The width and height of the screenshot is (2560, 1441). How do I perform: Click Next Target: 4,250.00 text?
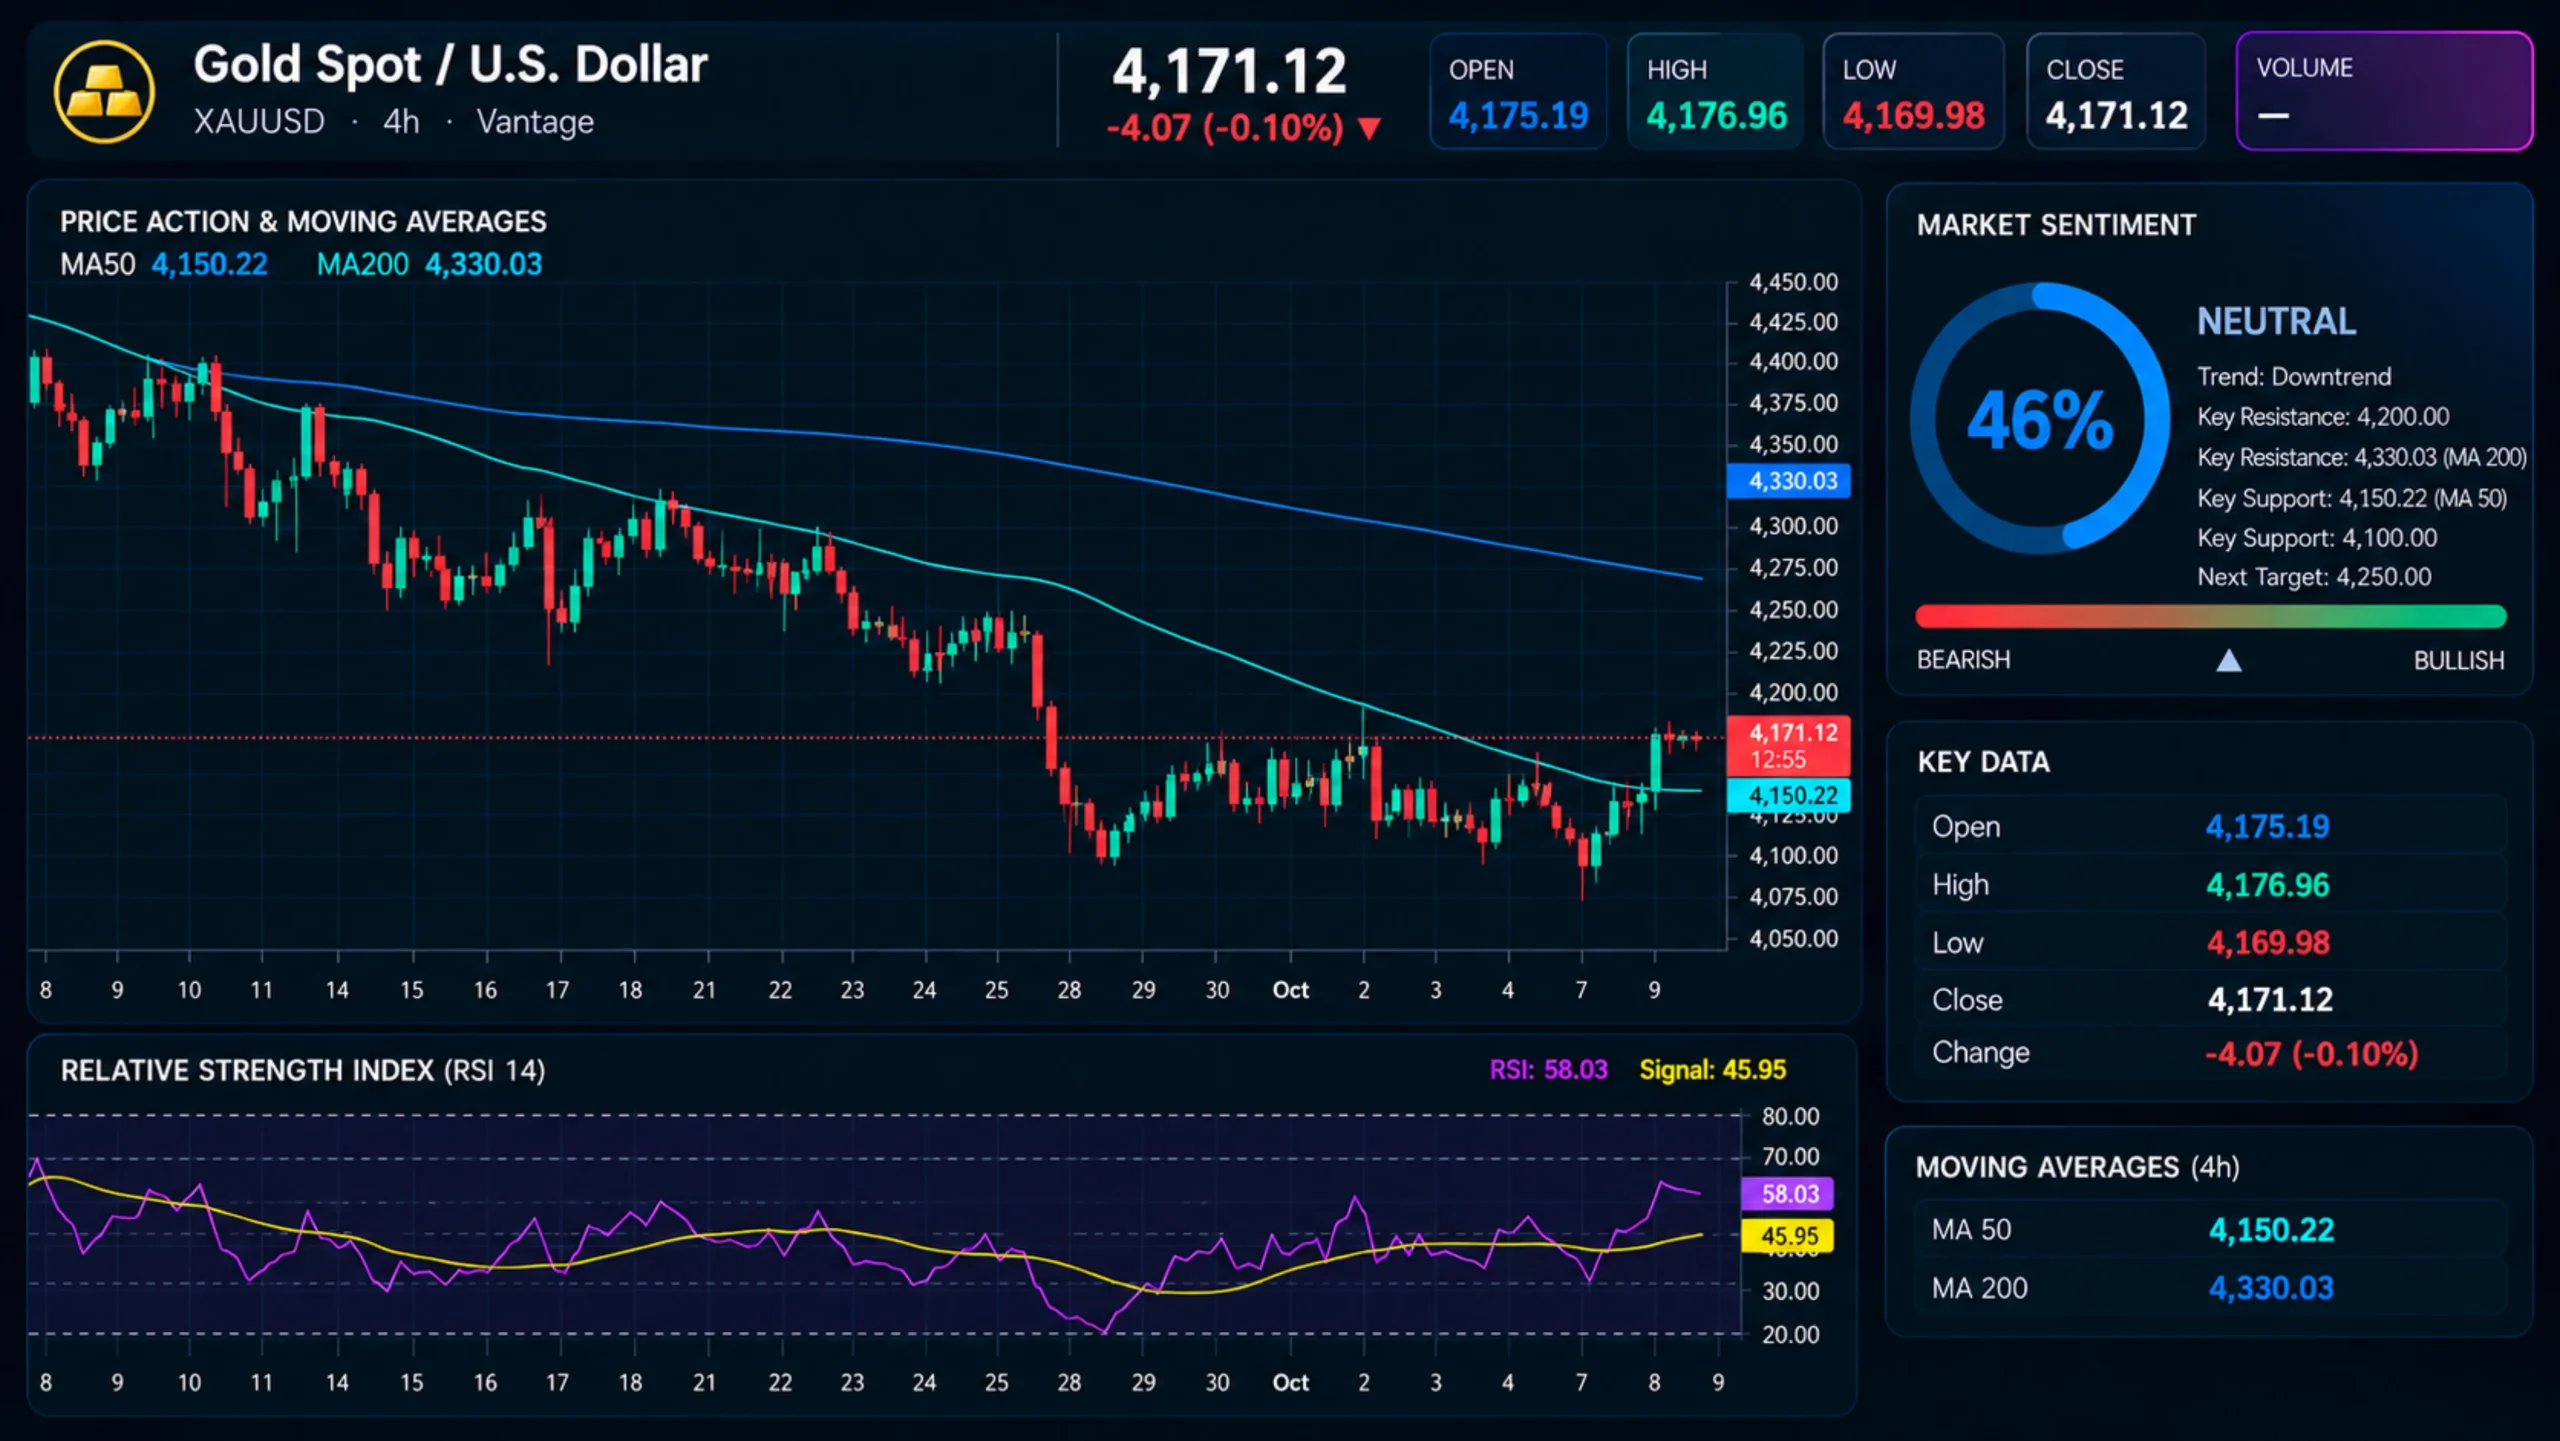click(2314, 577)
